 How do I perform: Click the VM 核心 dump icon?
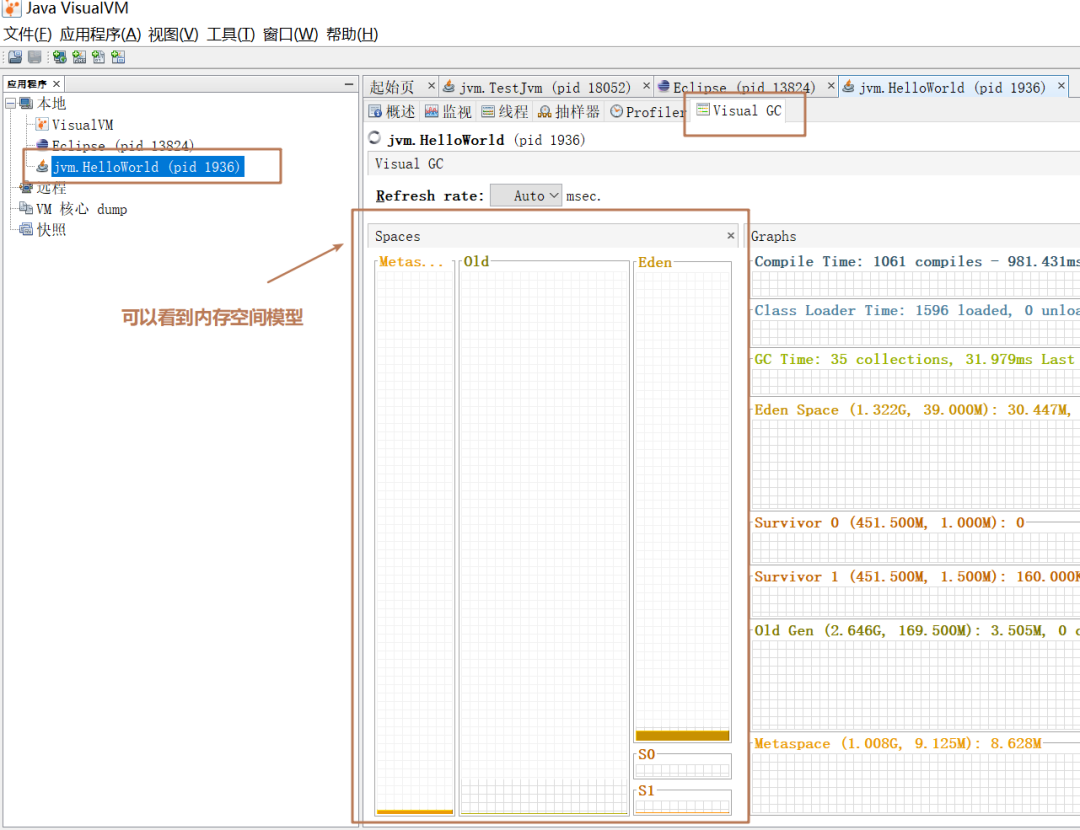pos(26,208)
